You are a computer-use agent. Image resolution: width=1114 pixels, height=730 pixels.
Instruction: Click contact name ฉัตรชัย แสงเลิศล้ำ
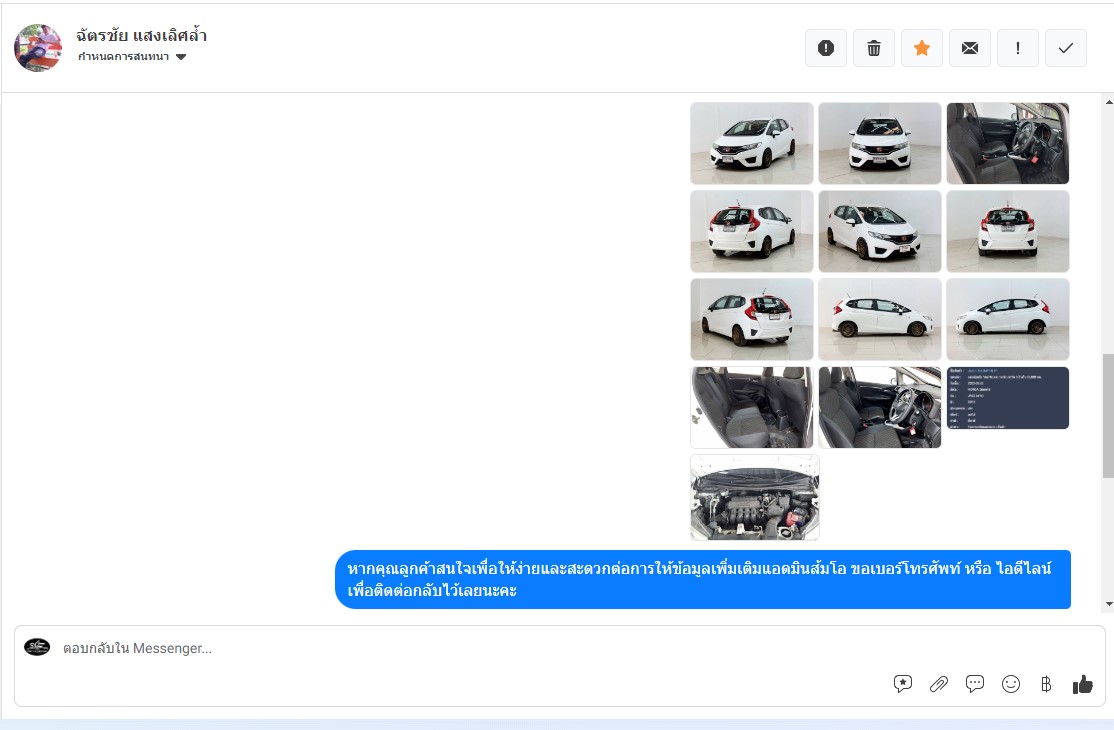(x=141, y=35)
